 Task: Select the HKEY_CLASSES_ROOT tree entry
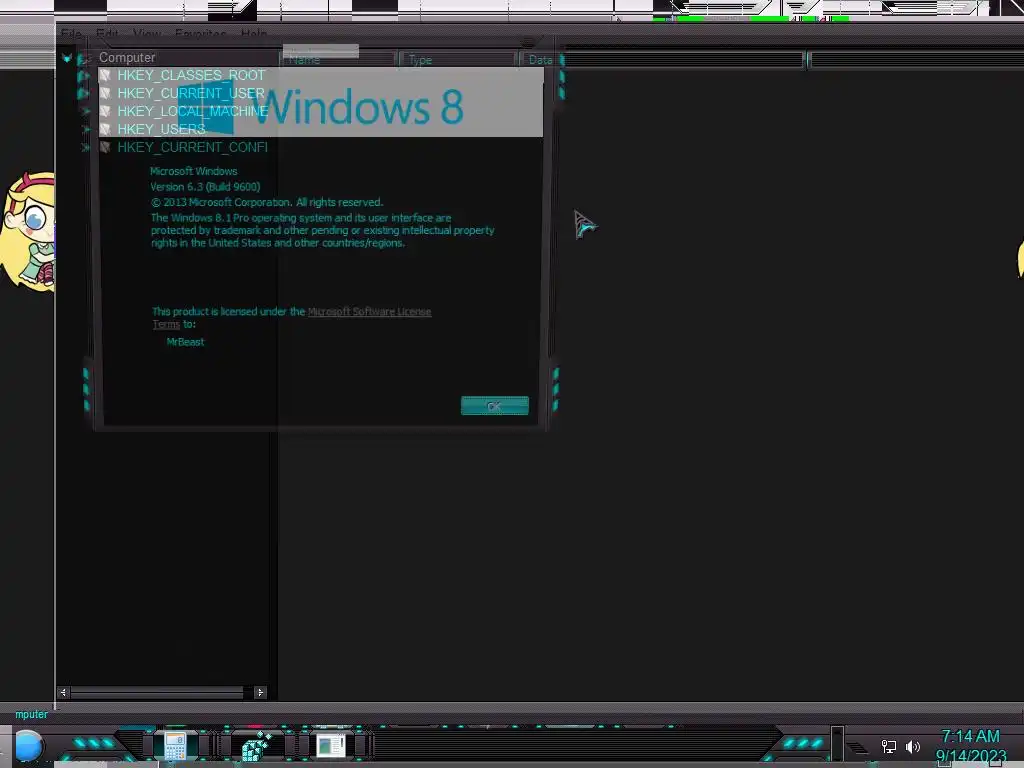click(191, 75)
